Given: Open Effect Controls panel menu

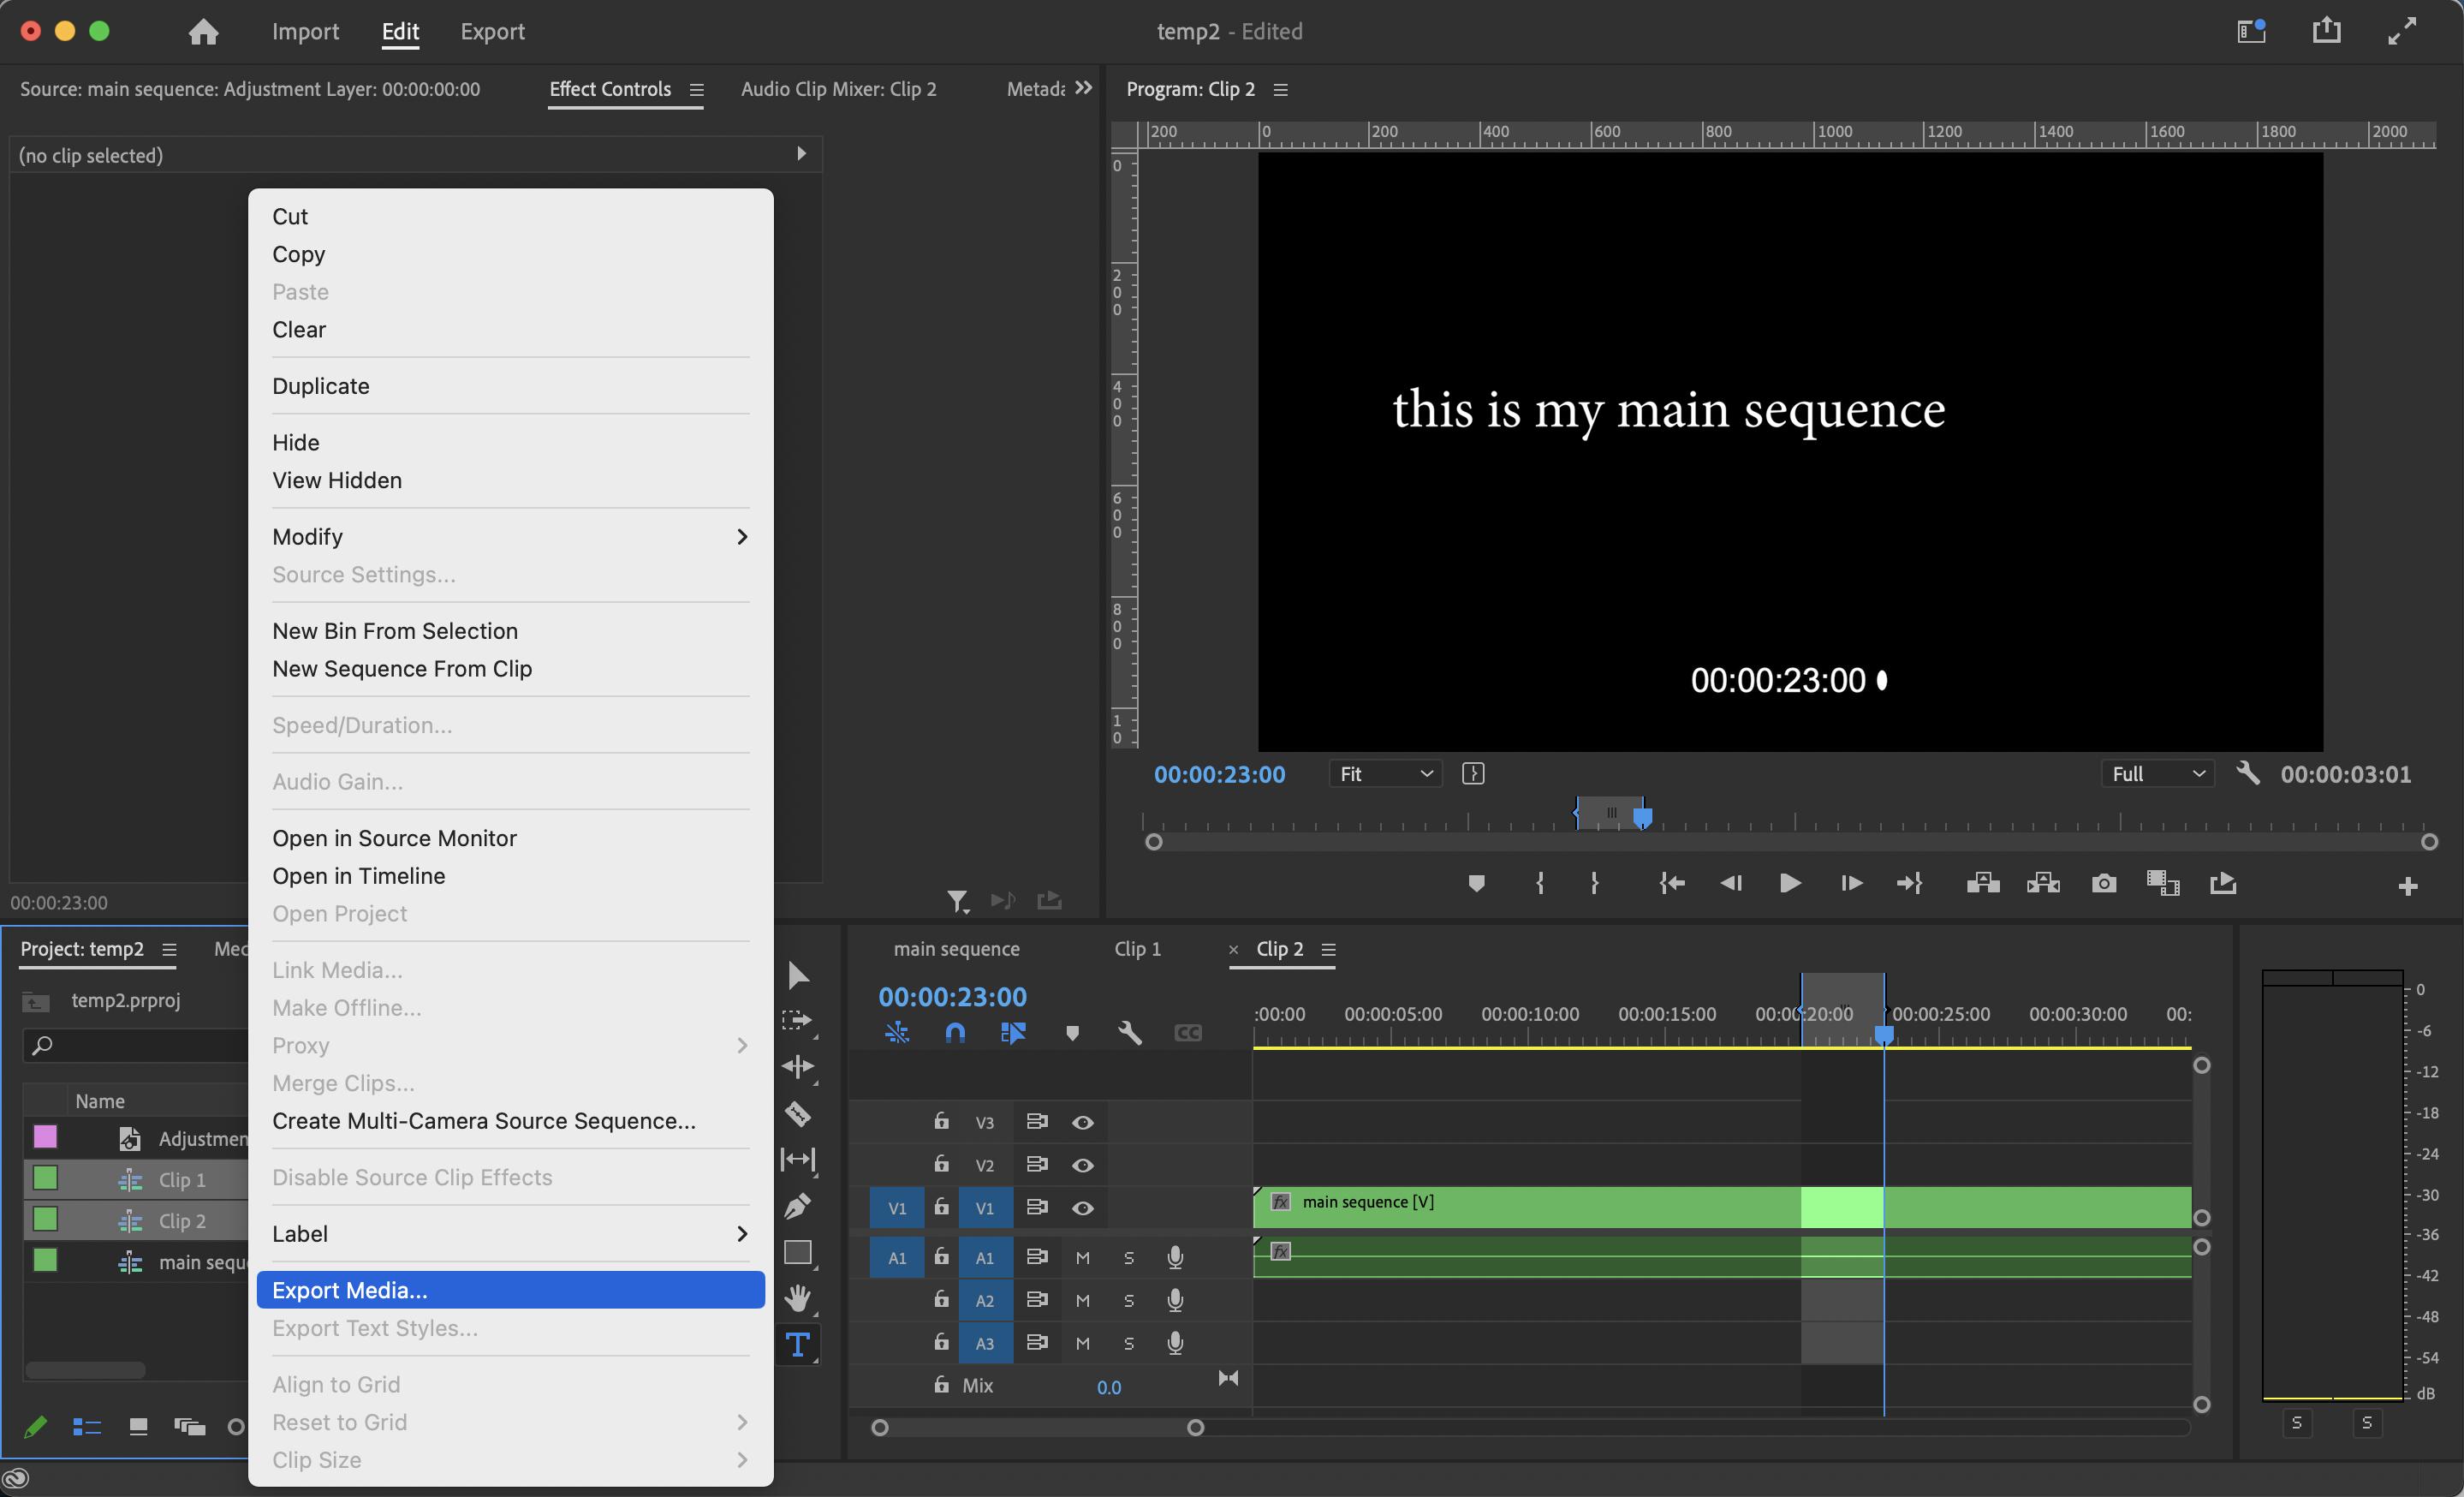Looking at the screenshot, I should (x=697, y=90).
